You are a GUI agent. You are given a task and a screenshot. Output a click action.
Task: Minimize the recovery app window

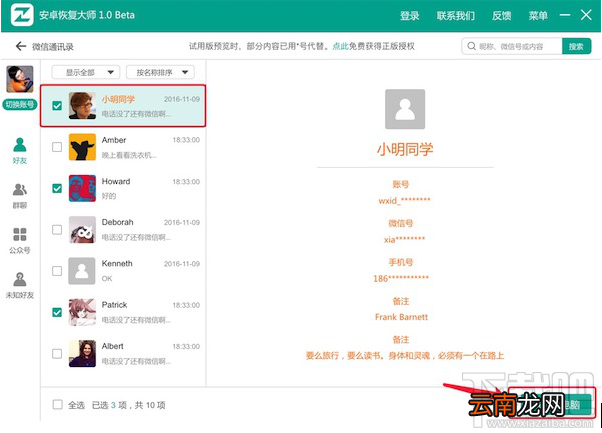click(x=565, y=15)
